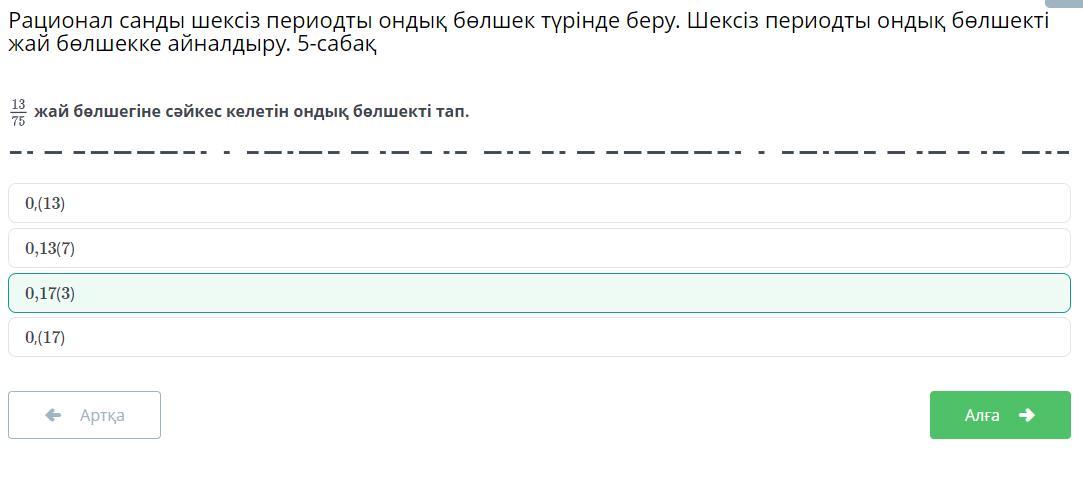Click the question text about ондық бөлшекті тап

[251, 111]
